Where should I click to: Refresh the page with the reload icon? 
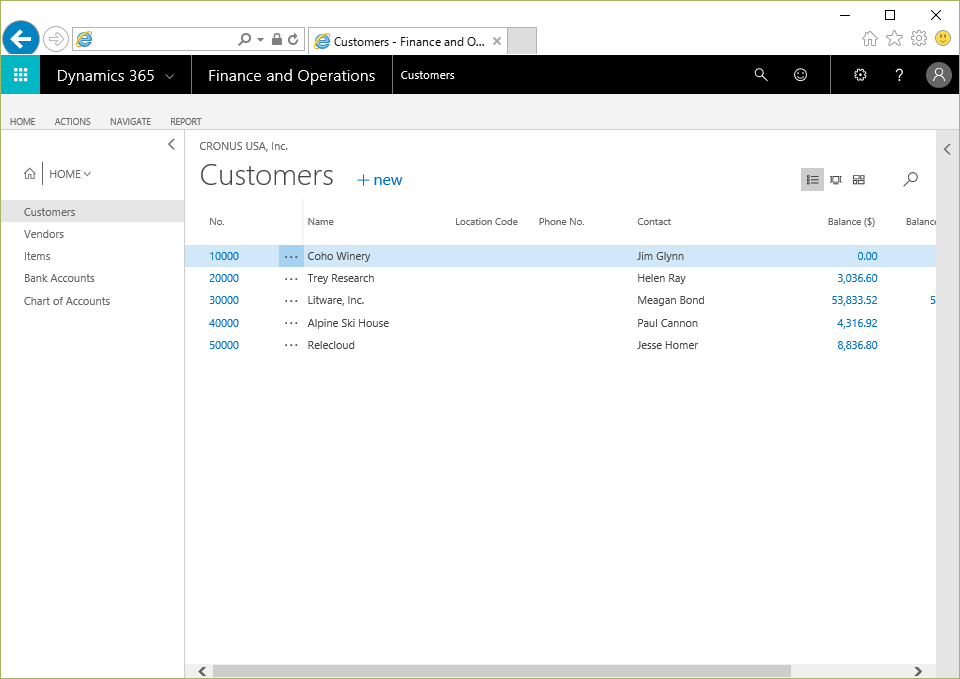pyautogui.click(x=293, y=39)
